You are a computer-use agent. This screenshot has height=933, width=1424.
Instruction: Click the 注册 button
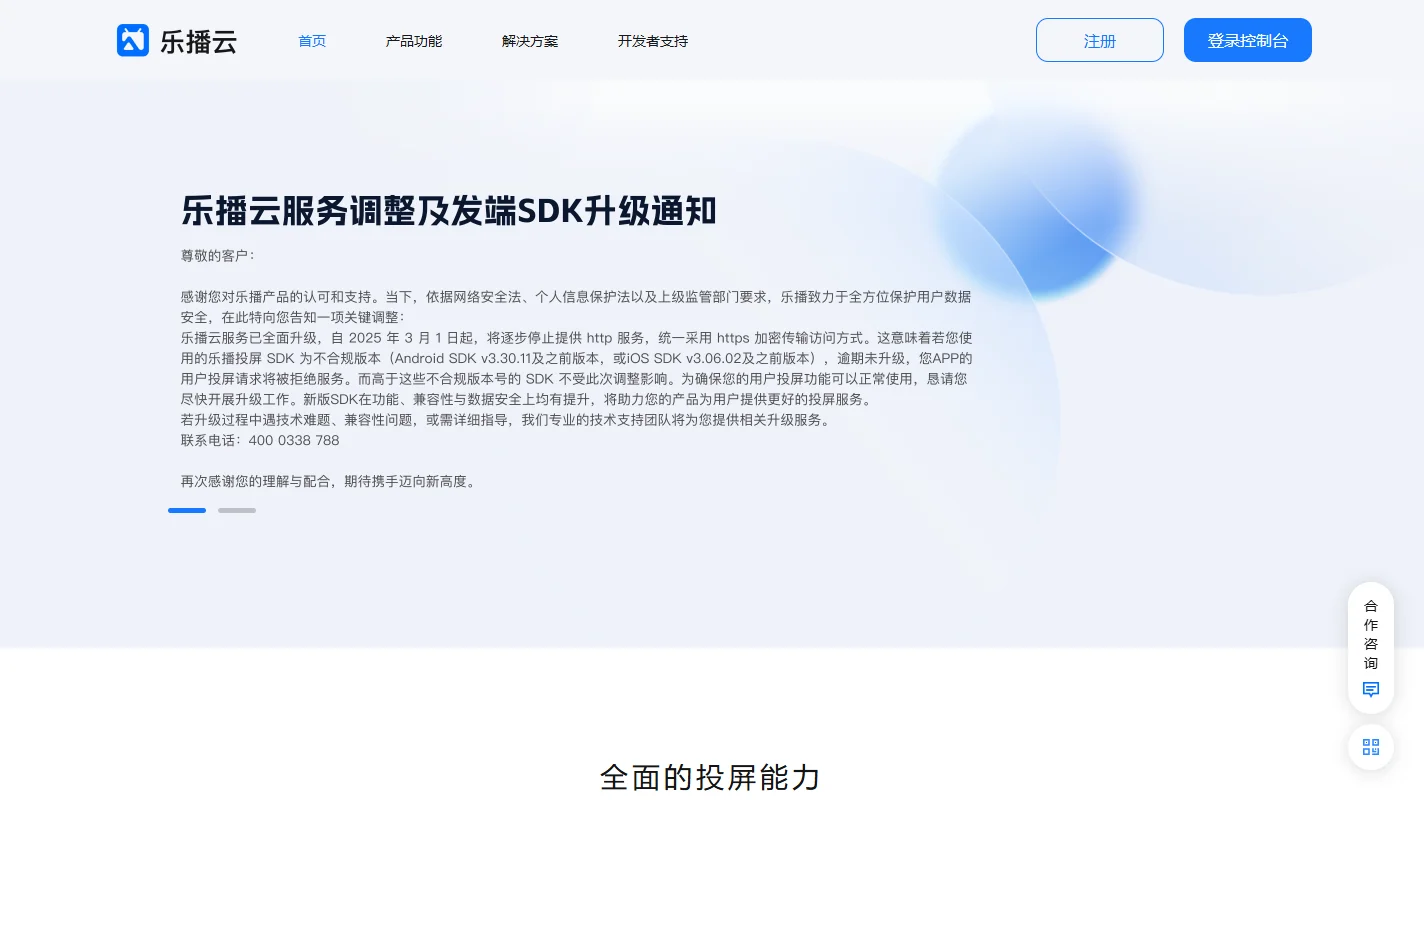click(1100, 40)
